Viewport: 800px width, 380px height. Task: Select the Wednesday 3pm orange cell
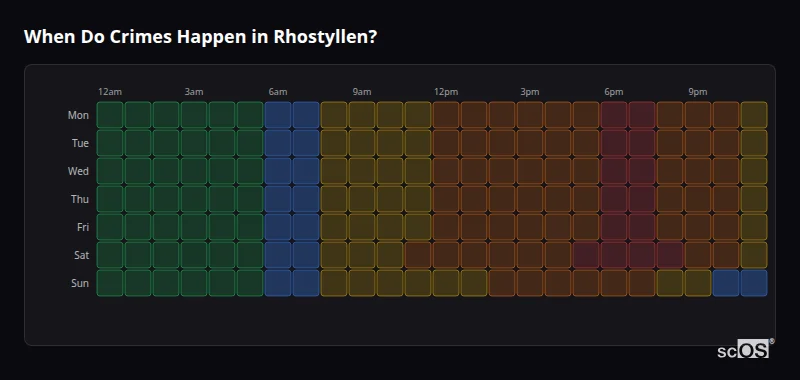tap(530, 171)
